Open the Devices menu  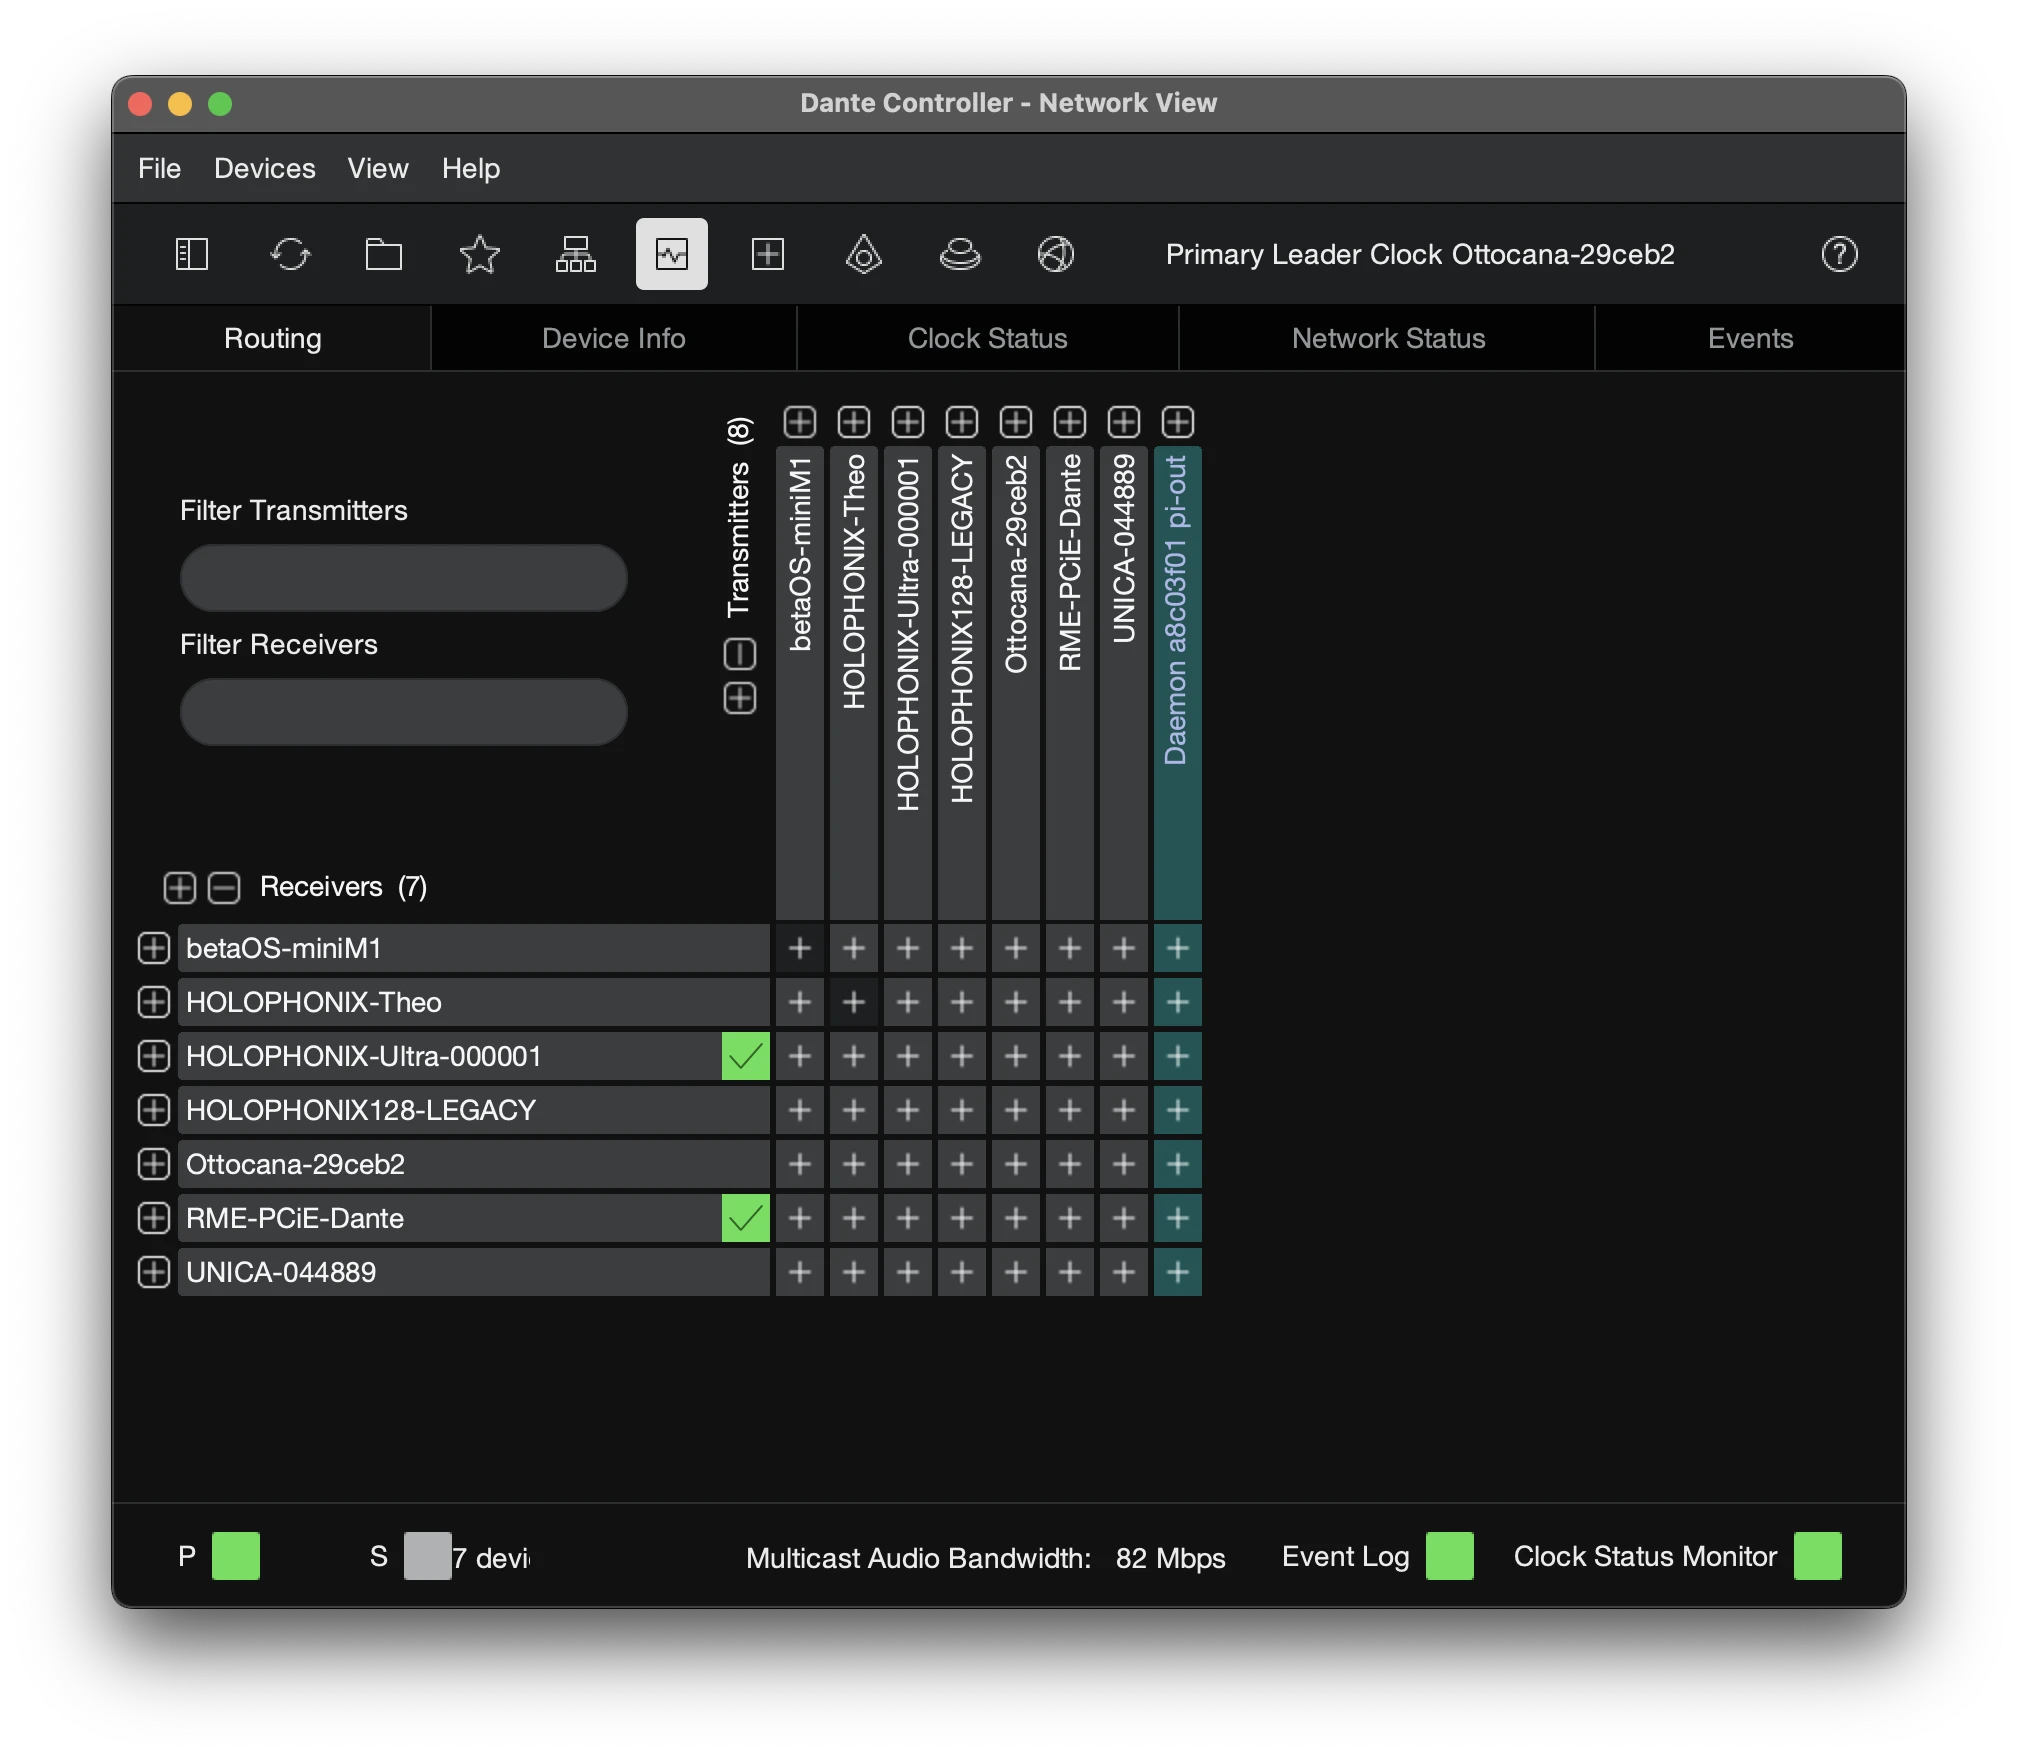pyautogui.click(x=265, y=168)
